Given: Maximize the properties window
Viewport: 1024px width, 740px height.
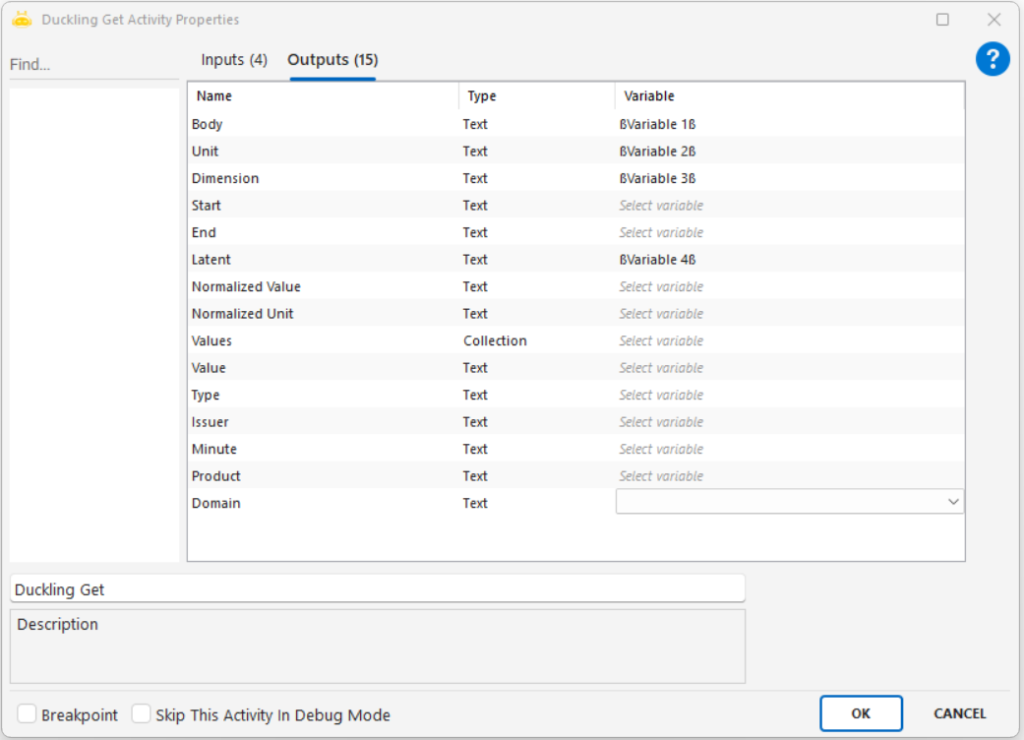Looking at the screenshot, I should [x=942, y=19].
